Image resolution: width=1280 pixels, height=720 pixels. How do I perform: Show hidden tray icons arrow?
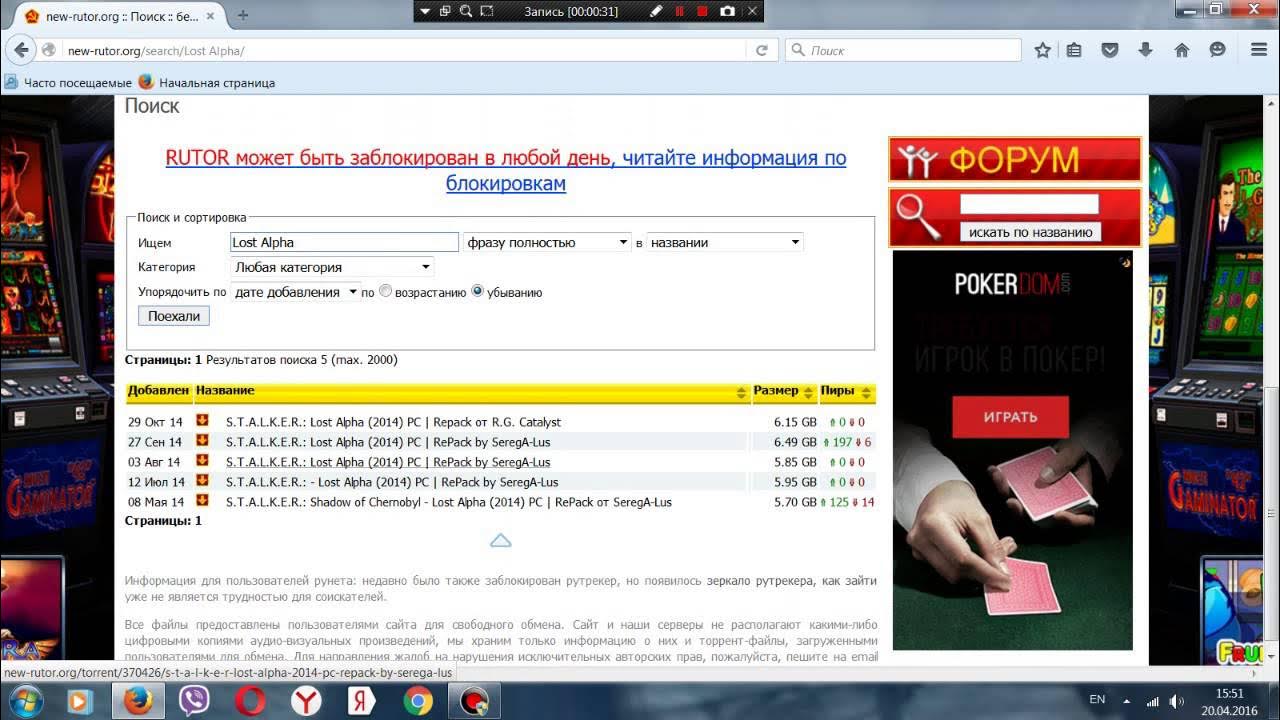pos(1126,701)
